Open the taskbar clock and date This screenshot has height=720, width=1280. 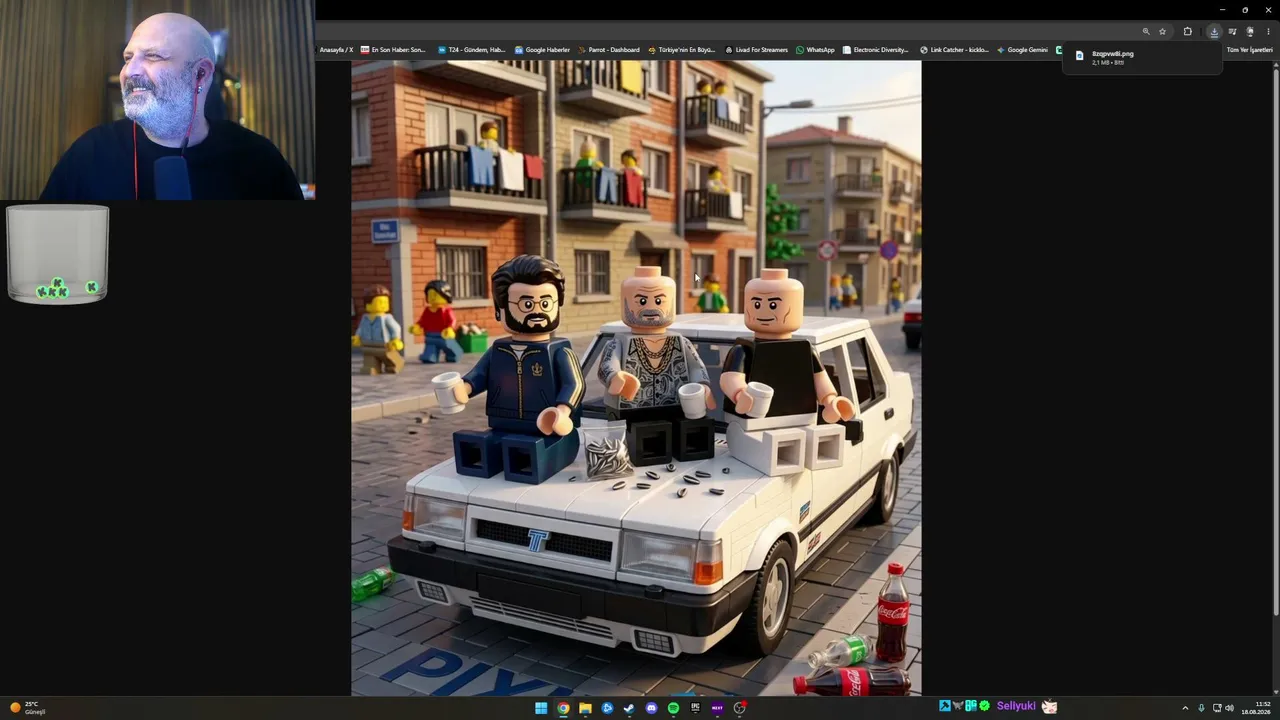tap(1256, 708)
